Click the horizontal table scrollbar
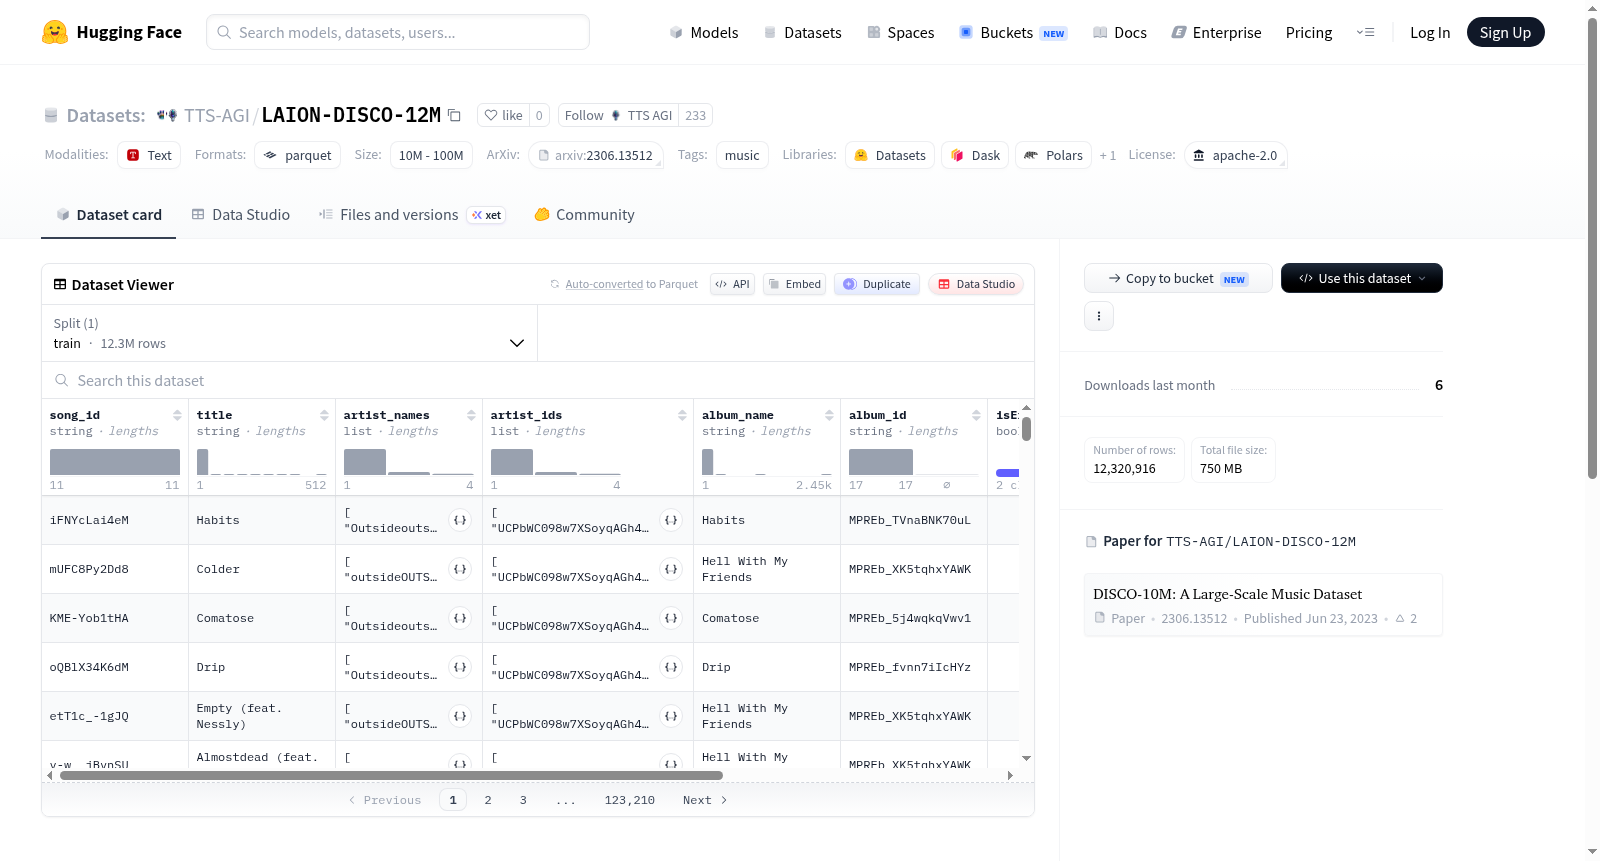This screenshot has width=1600, height=861. point(391,775)
